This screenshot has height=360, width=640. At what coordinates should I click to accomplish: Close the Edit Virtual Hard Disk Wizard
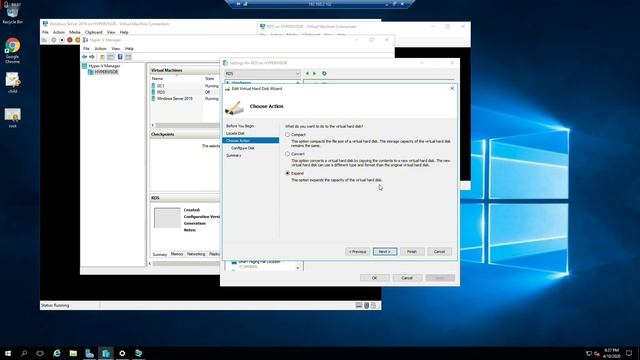452,88
